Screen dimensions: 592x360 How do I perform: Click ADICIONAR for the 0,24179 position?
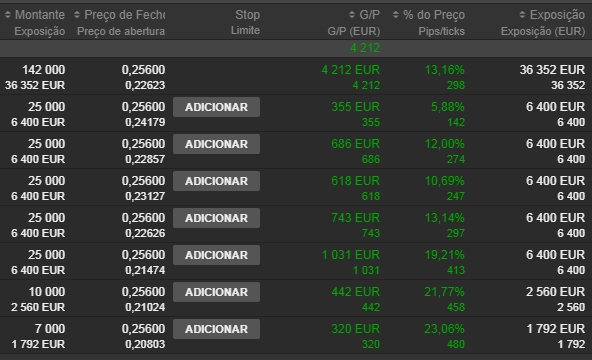point(216,107)
